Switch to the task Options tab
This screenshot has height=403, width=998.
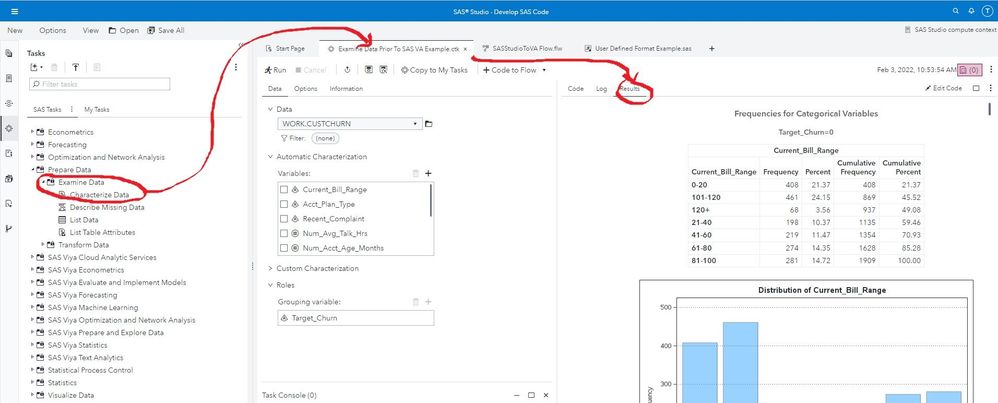click(306, 88)
